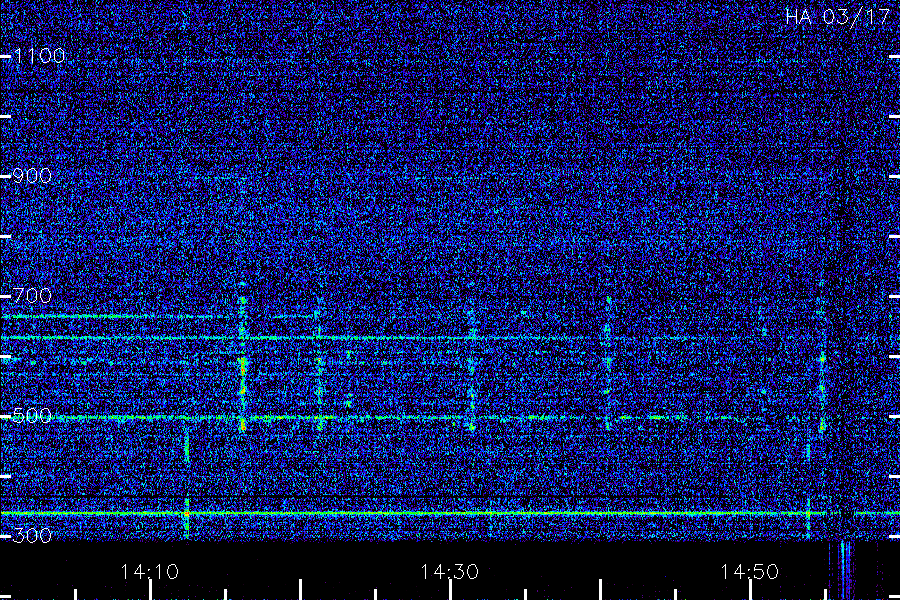Click the 14:30 time axis label
The height and width of the screenshot is (600, 900).
(x=449, y=572)
